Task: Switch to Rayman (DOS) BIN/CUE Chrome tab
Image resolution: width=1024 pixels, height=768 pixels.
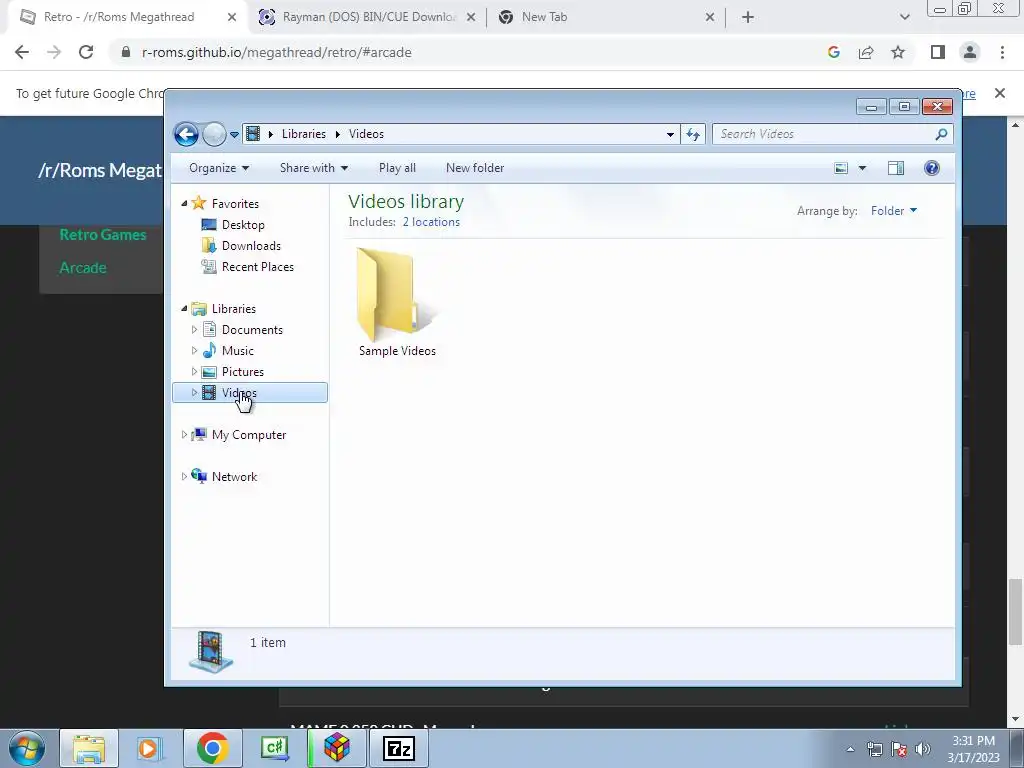Action: point(368,17)
